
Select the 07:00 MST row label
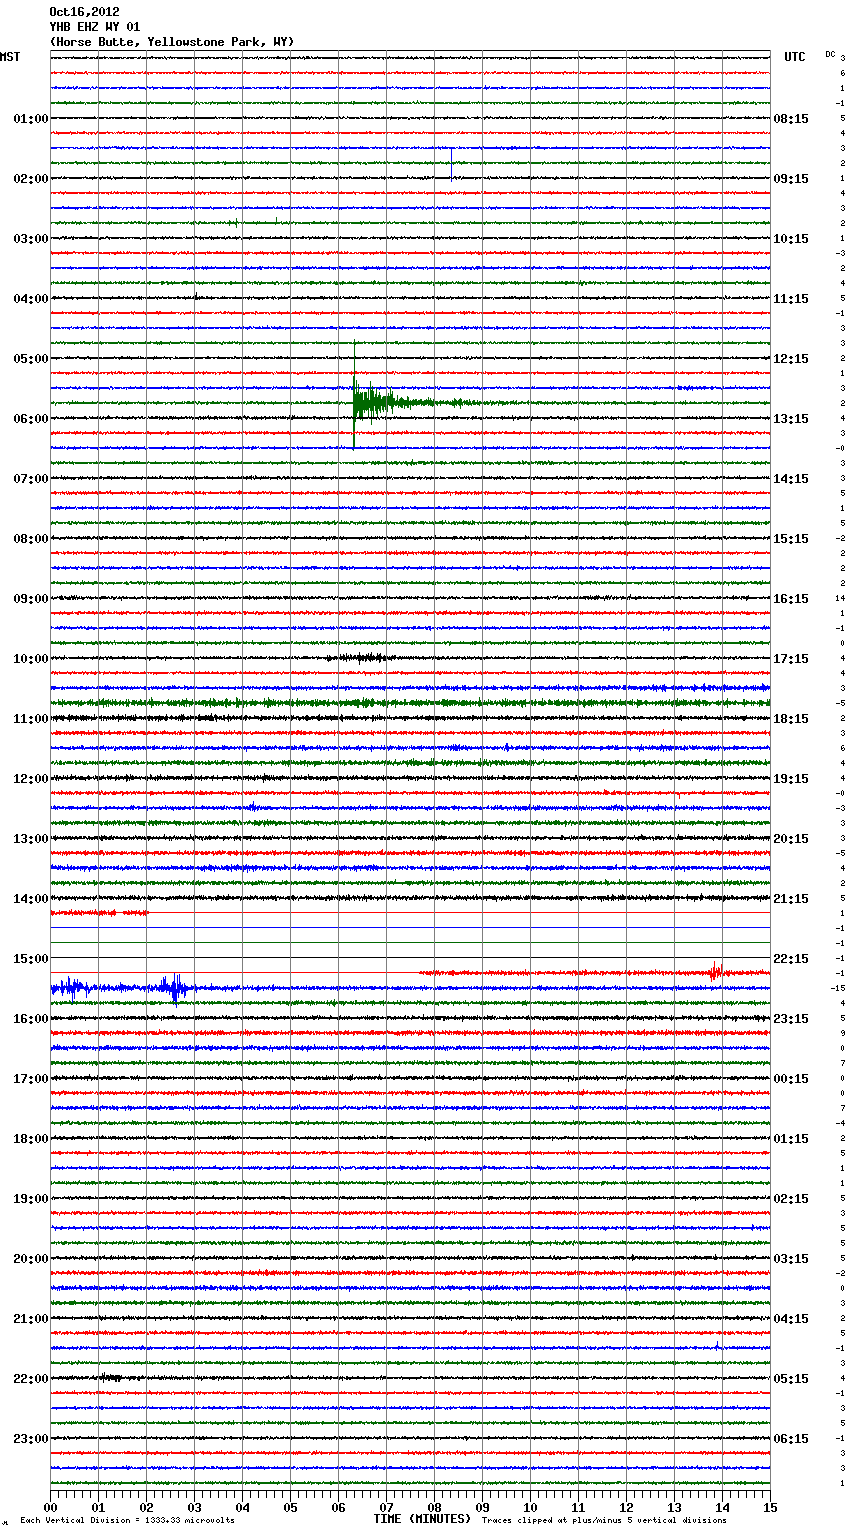pyautogui.click(x=31, y=479)
